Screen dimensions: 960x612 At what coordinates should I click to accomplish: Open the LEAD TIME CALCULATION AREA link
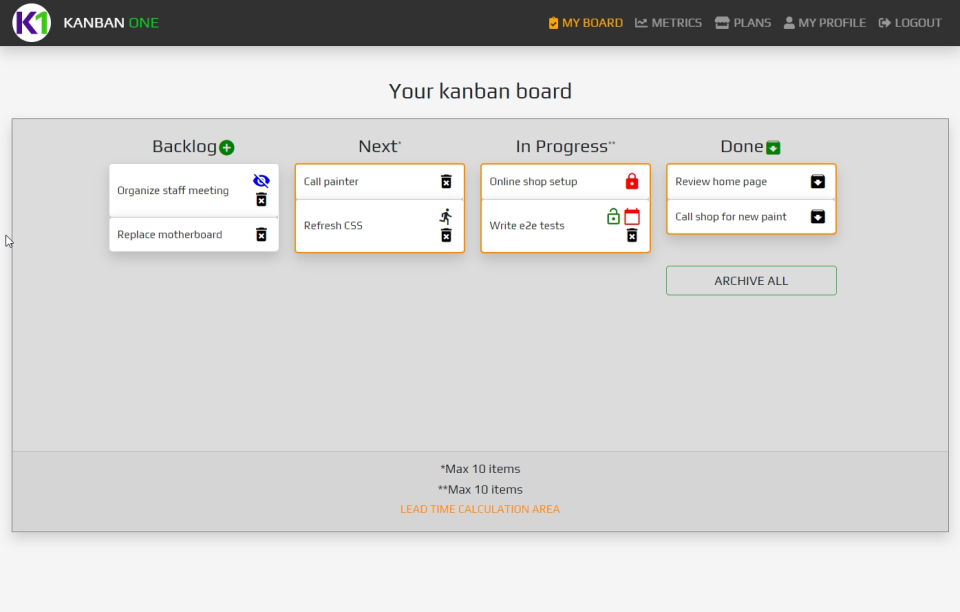(x=479, y=508)
